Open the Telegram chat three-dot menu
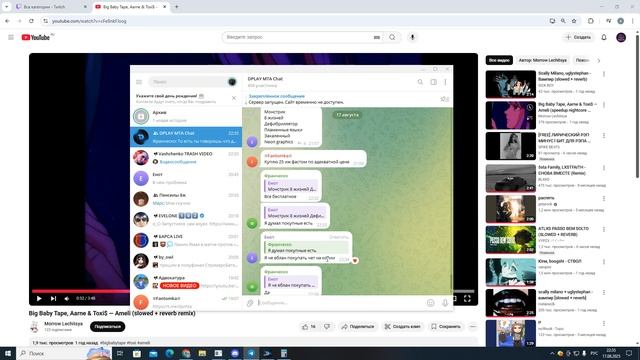Viewport: 640px width, 360px height. [x=445, y=82]
